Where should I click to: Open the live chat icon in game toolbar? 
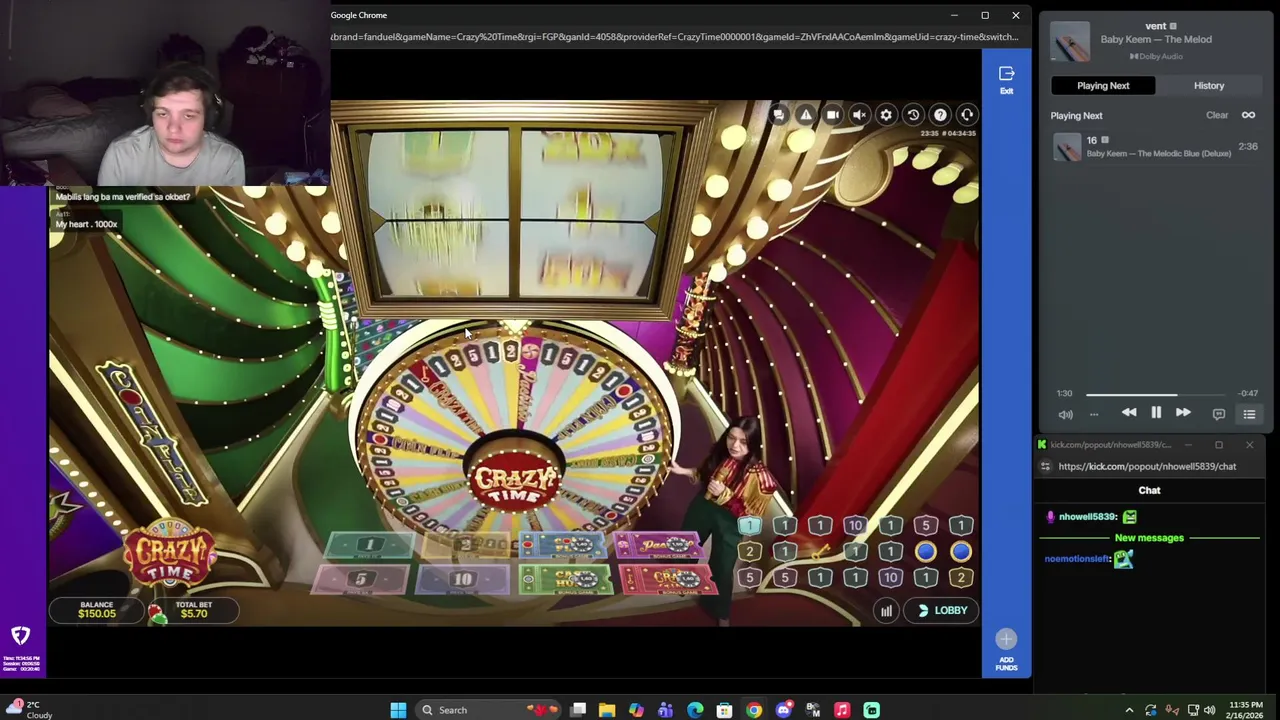(x=779, y=115)
